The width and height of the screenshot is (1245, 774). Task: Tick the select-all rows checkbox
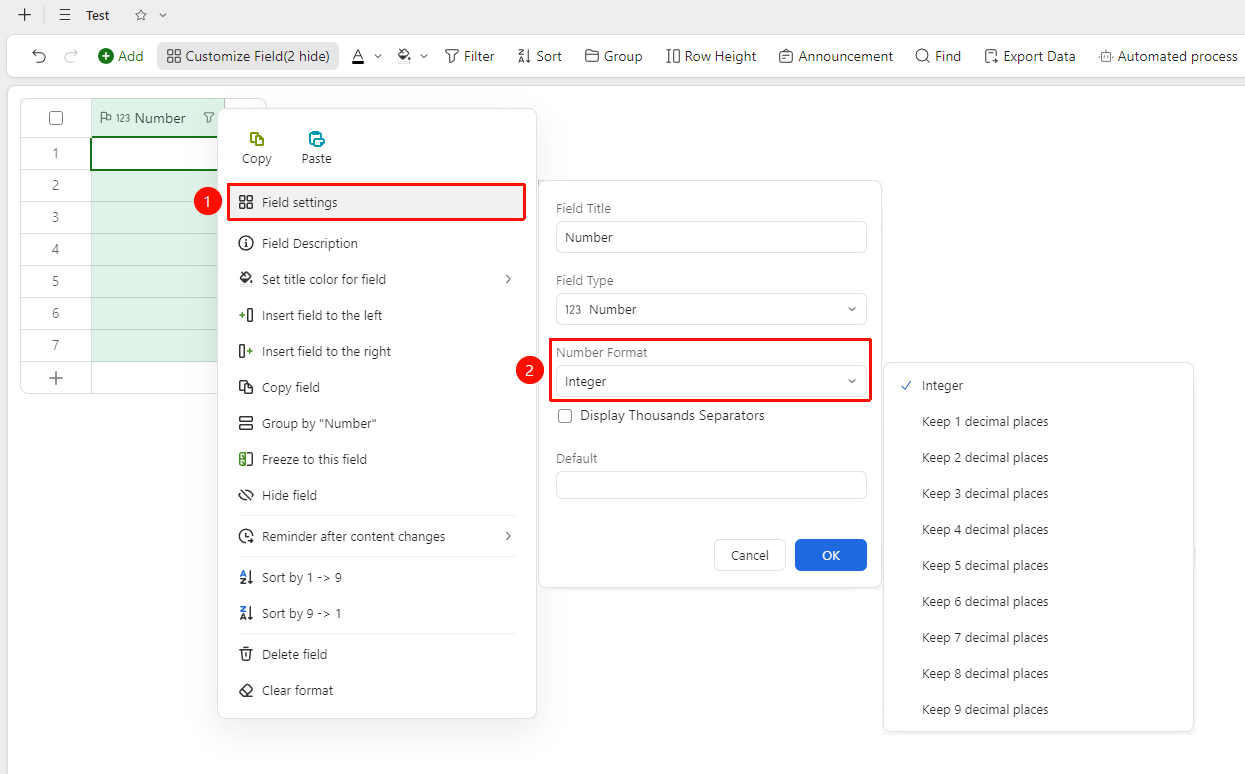56,118
